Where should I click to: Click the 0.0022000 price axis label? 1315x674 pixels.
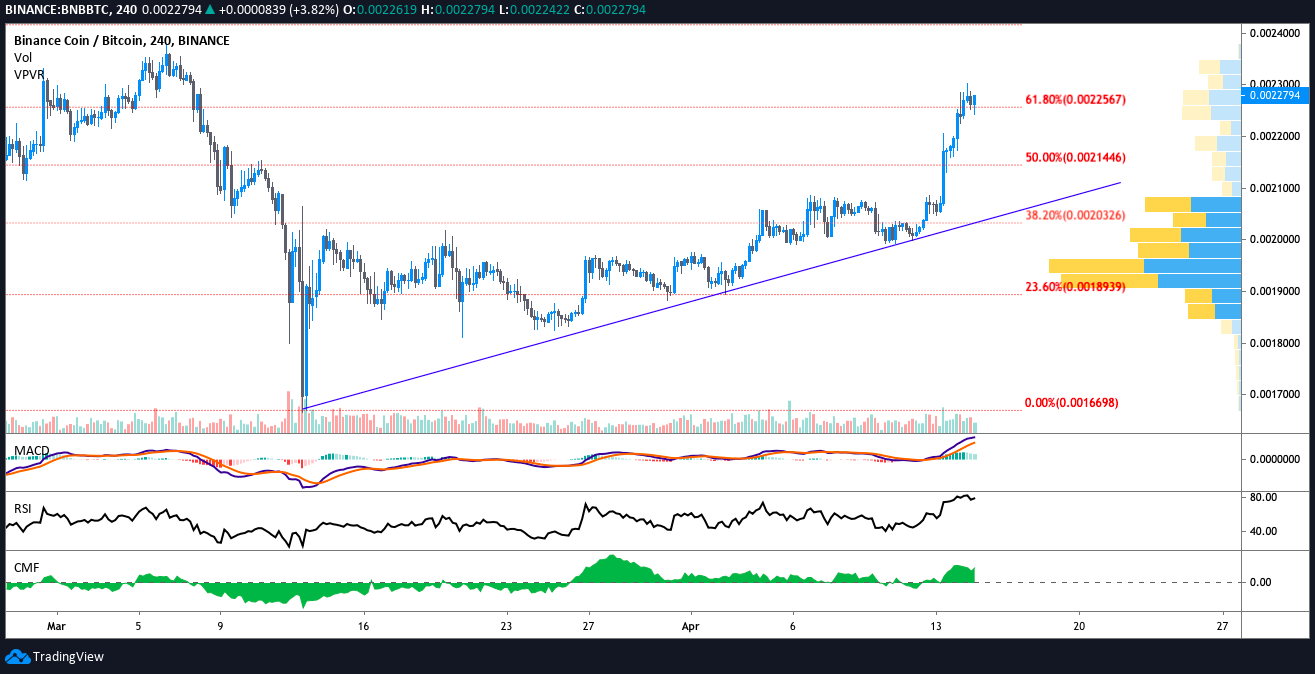(1275, 136)
